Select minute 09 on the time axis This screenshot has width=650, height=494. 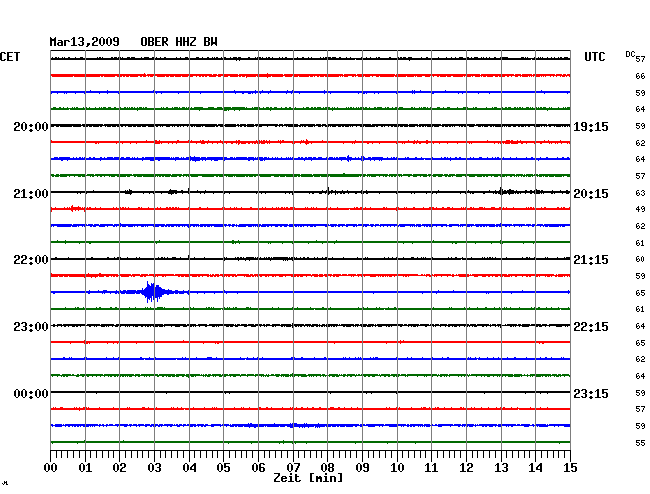(362, 468)
